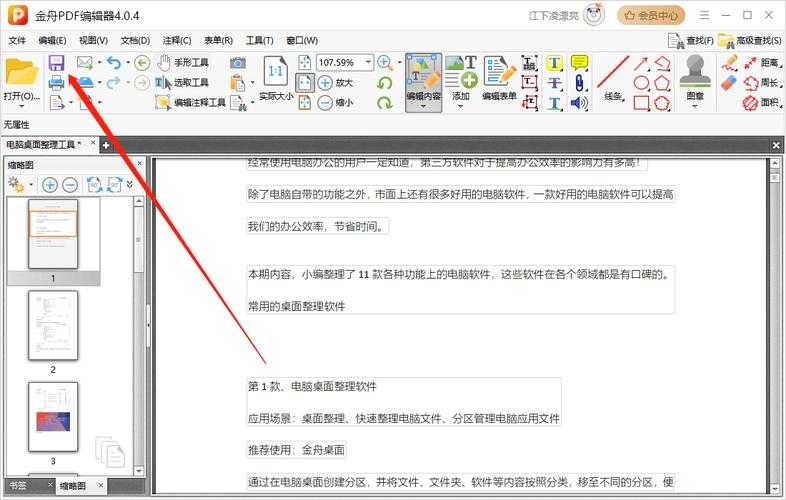Select the arrow drawing tool

point(641,63)
